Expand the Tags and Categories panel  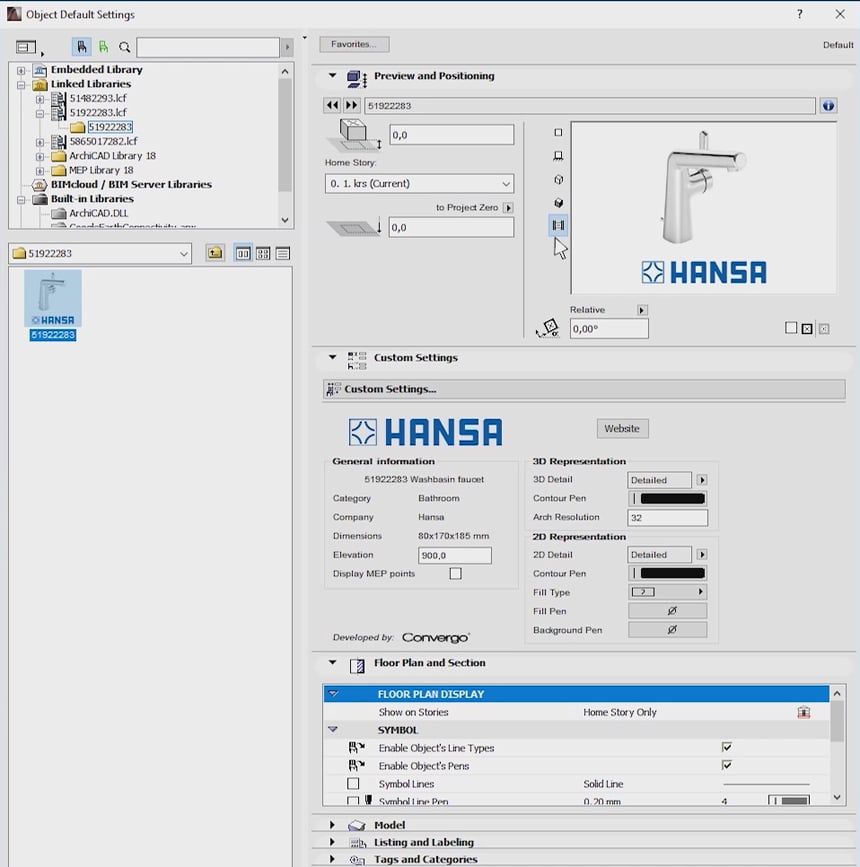pyautogui.click(x=332, y=859)
